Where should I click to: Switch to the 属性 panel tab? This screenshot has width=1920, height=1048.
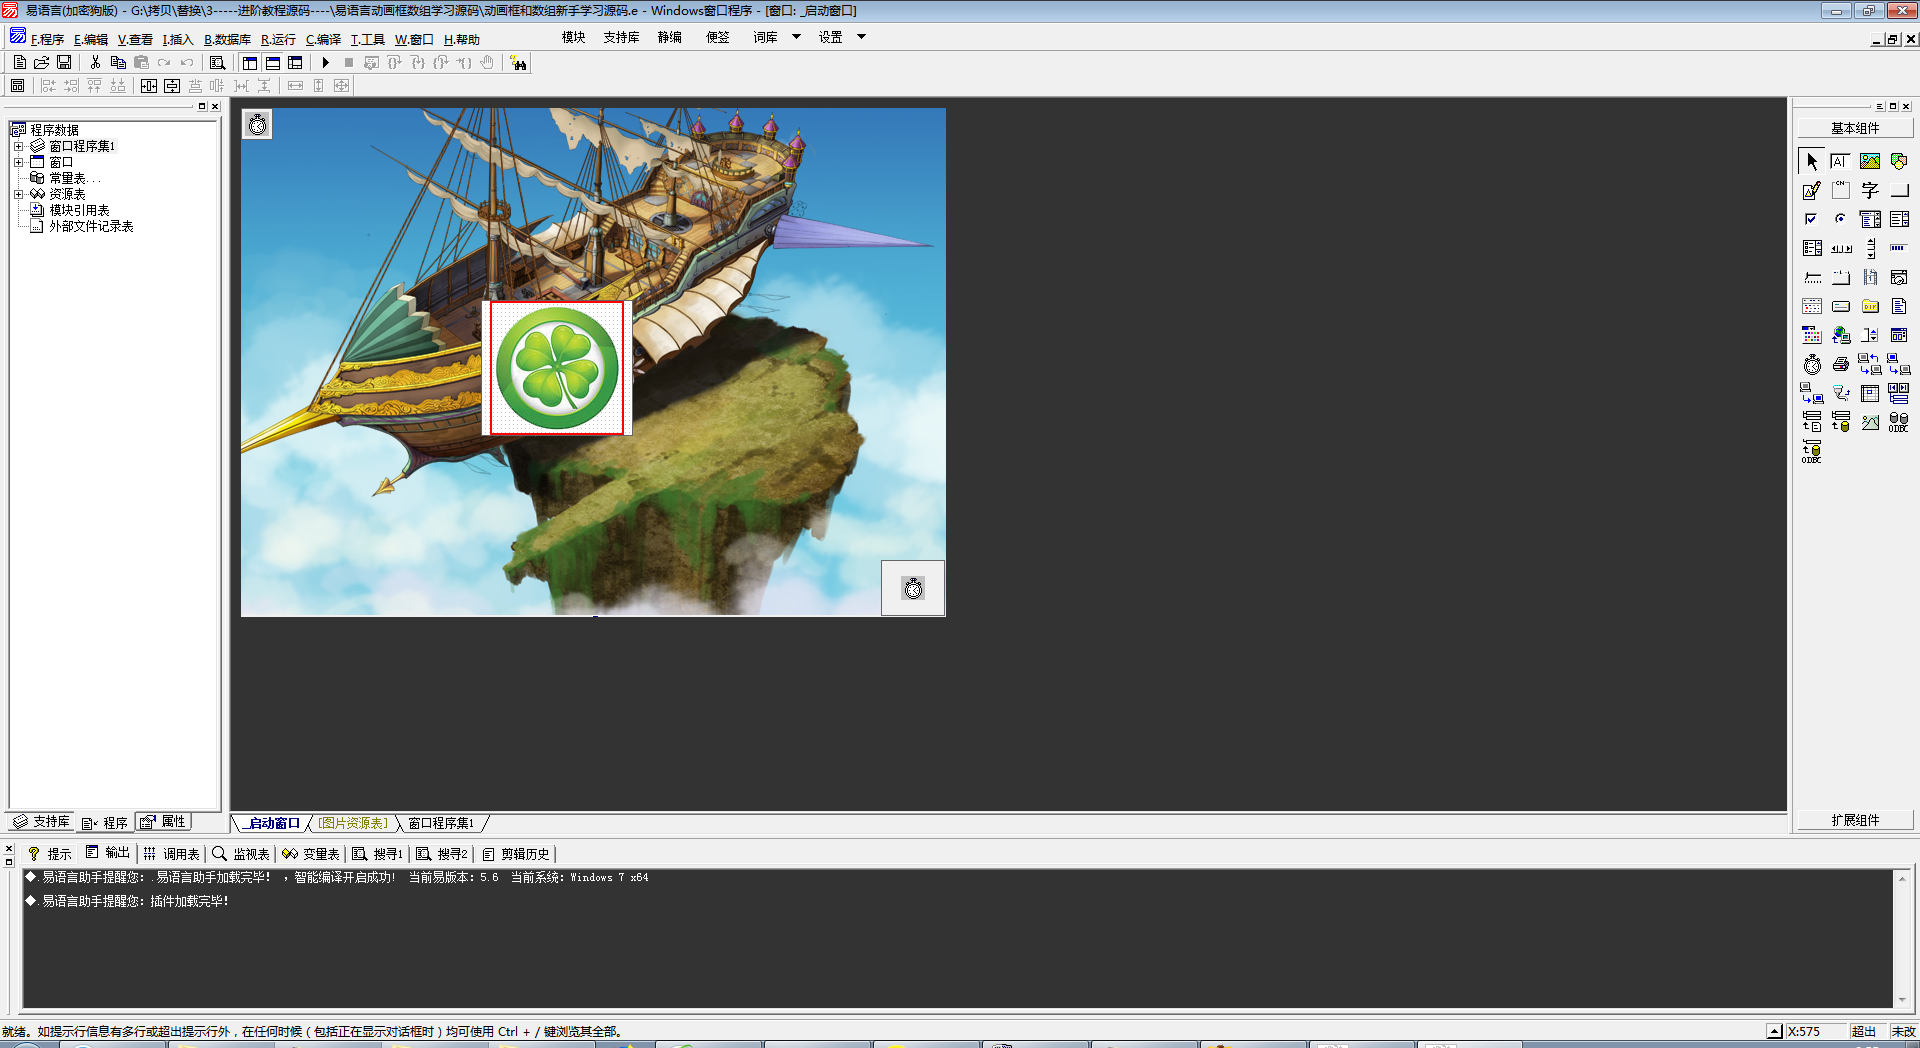(x=164, y=822)
